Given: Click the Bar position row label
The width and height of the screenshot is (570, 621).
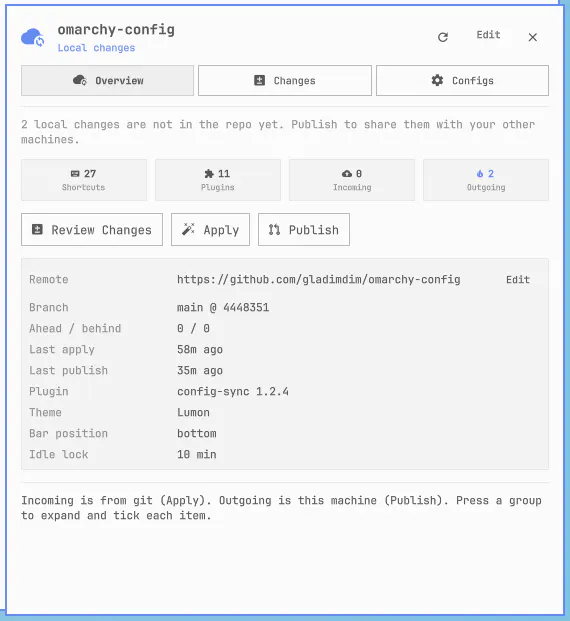Looking at the screenshot, I should coord(69,434).
